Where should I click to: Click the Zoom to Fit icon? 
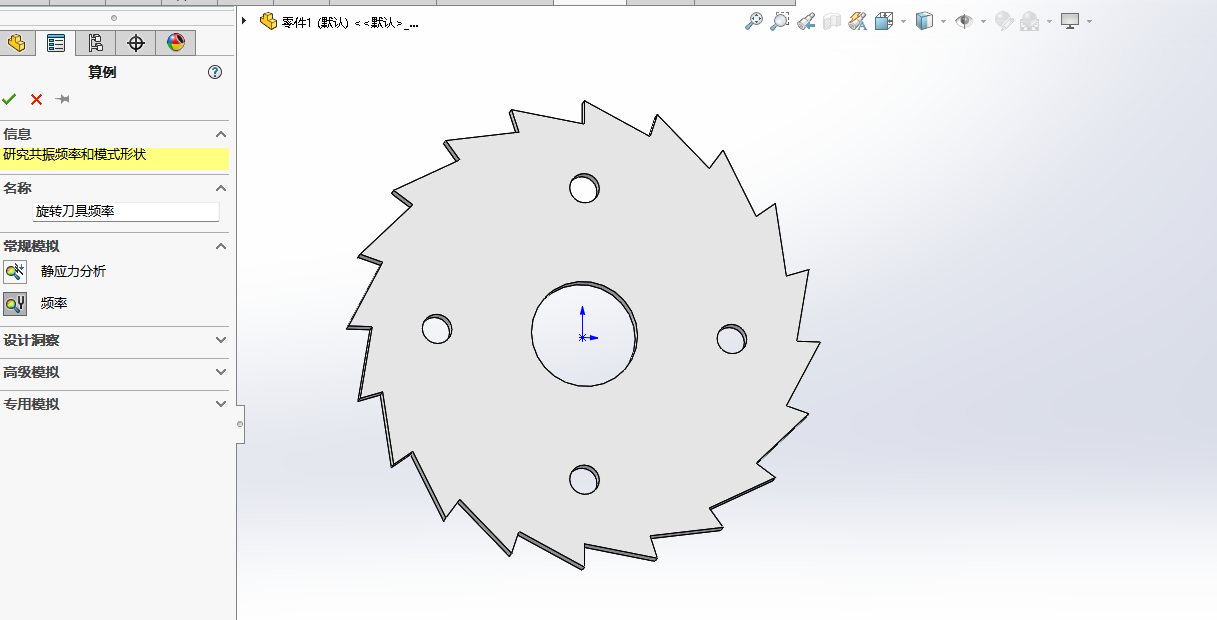[x=754, y=21]
